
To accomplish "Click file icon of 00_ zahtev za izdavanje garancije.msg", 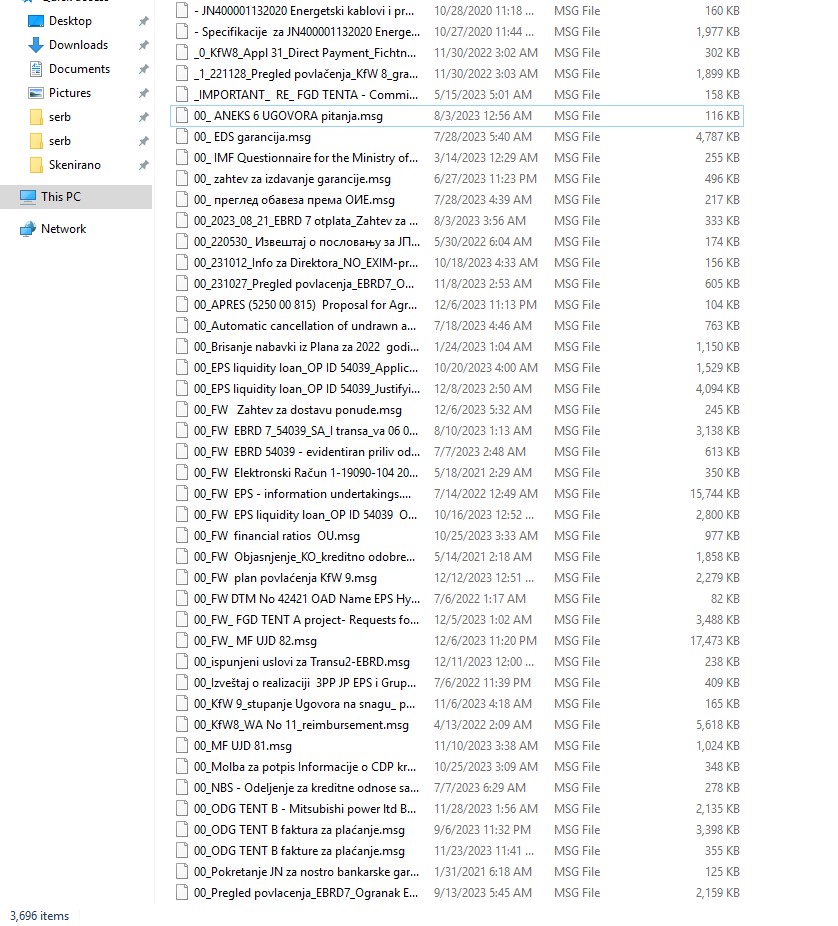I will 182,179.
